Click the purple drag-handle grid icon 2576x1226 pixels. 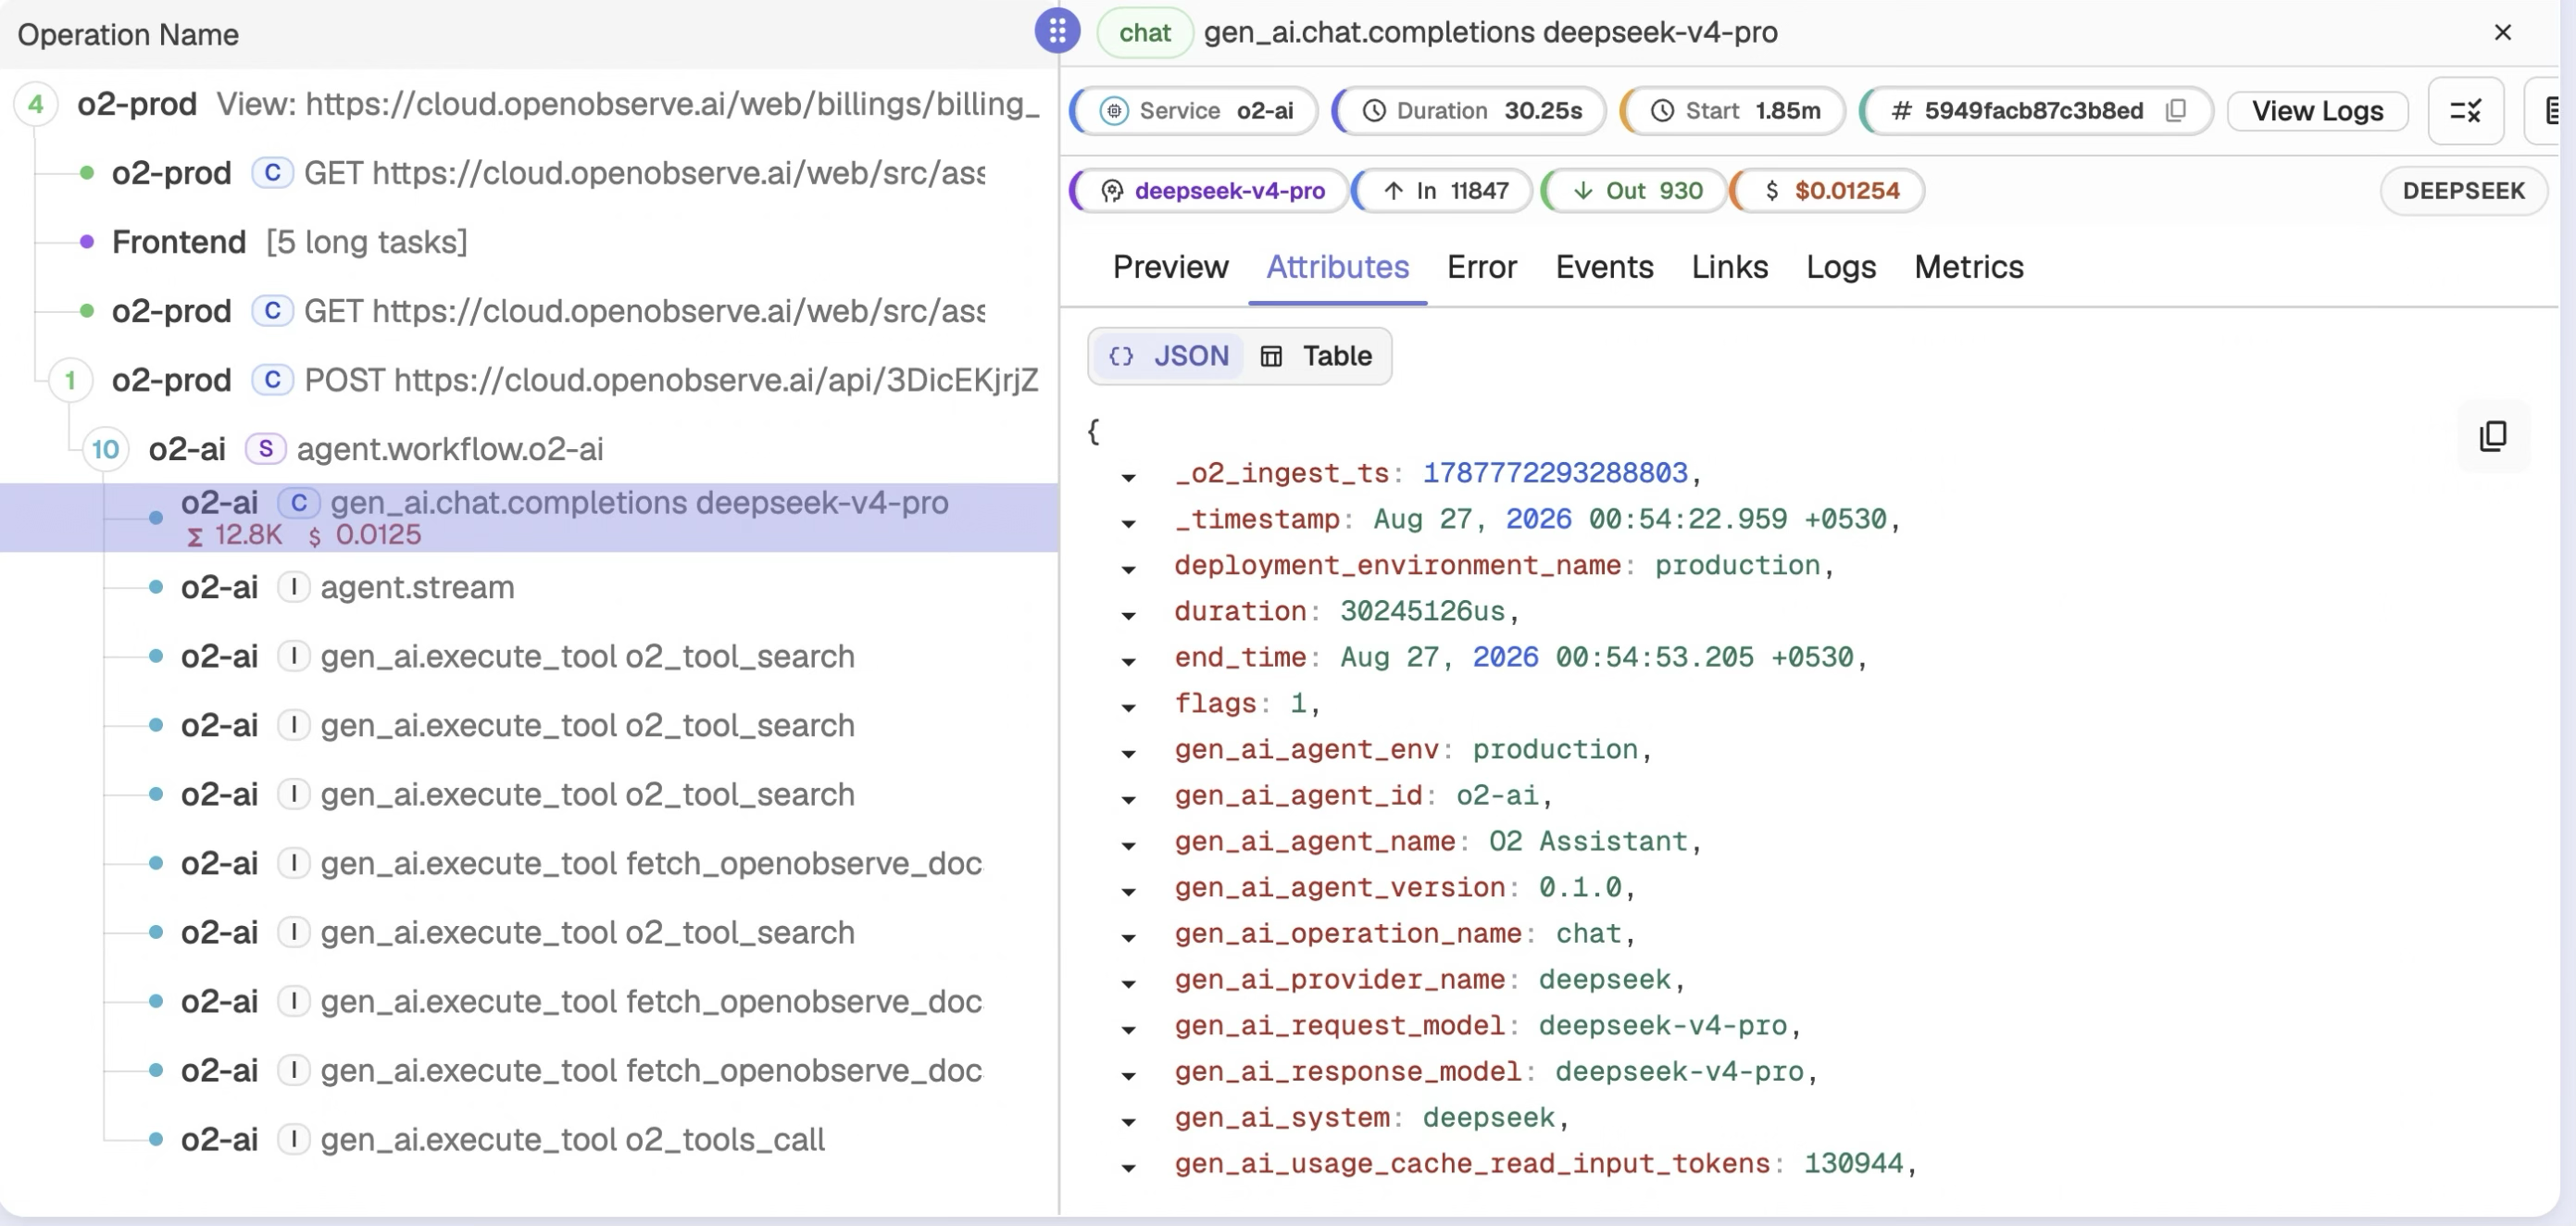point(1057,31)
